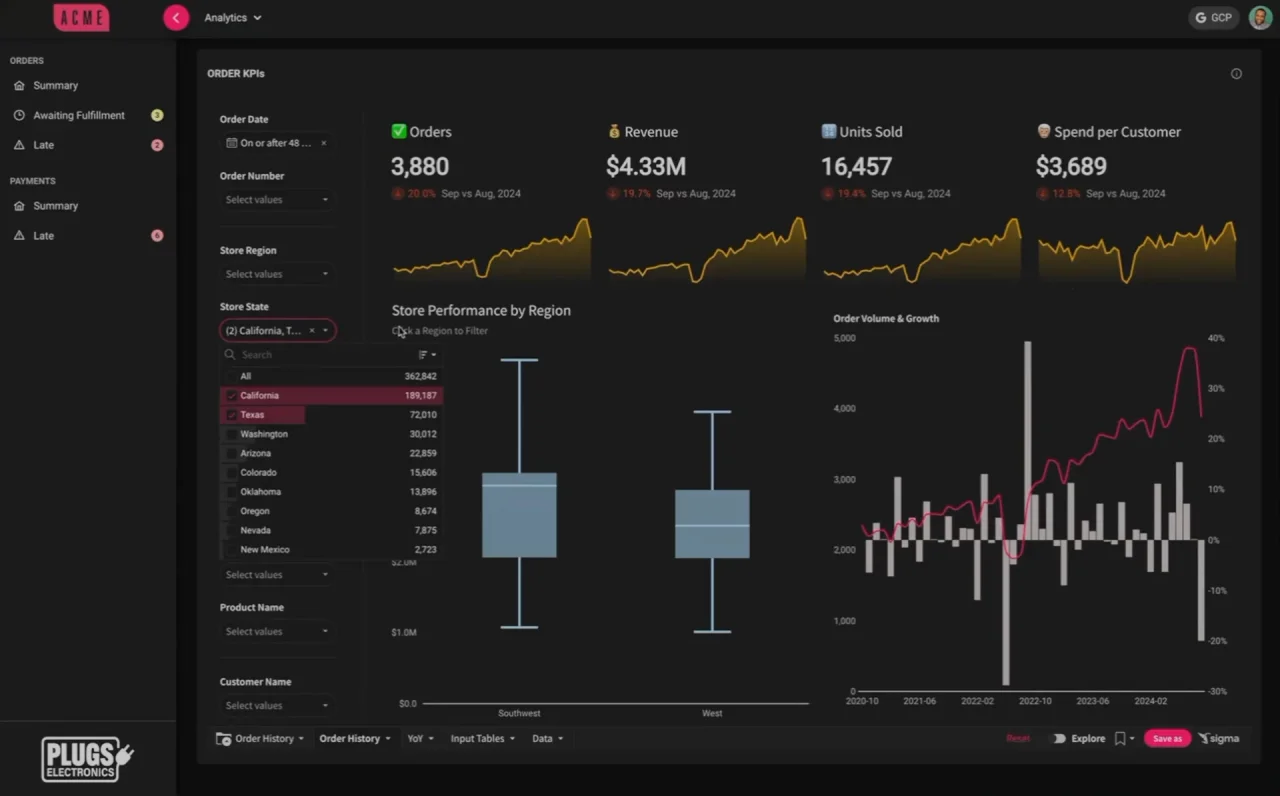
Task: Click the Reset link
Action: (1018, 739)
